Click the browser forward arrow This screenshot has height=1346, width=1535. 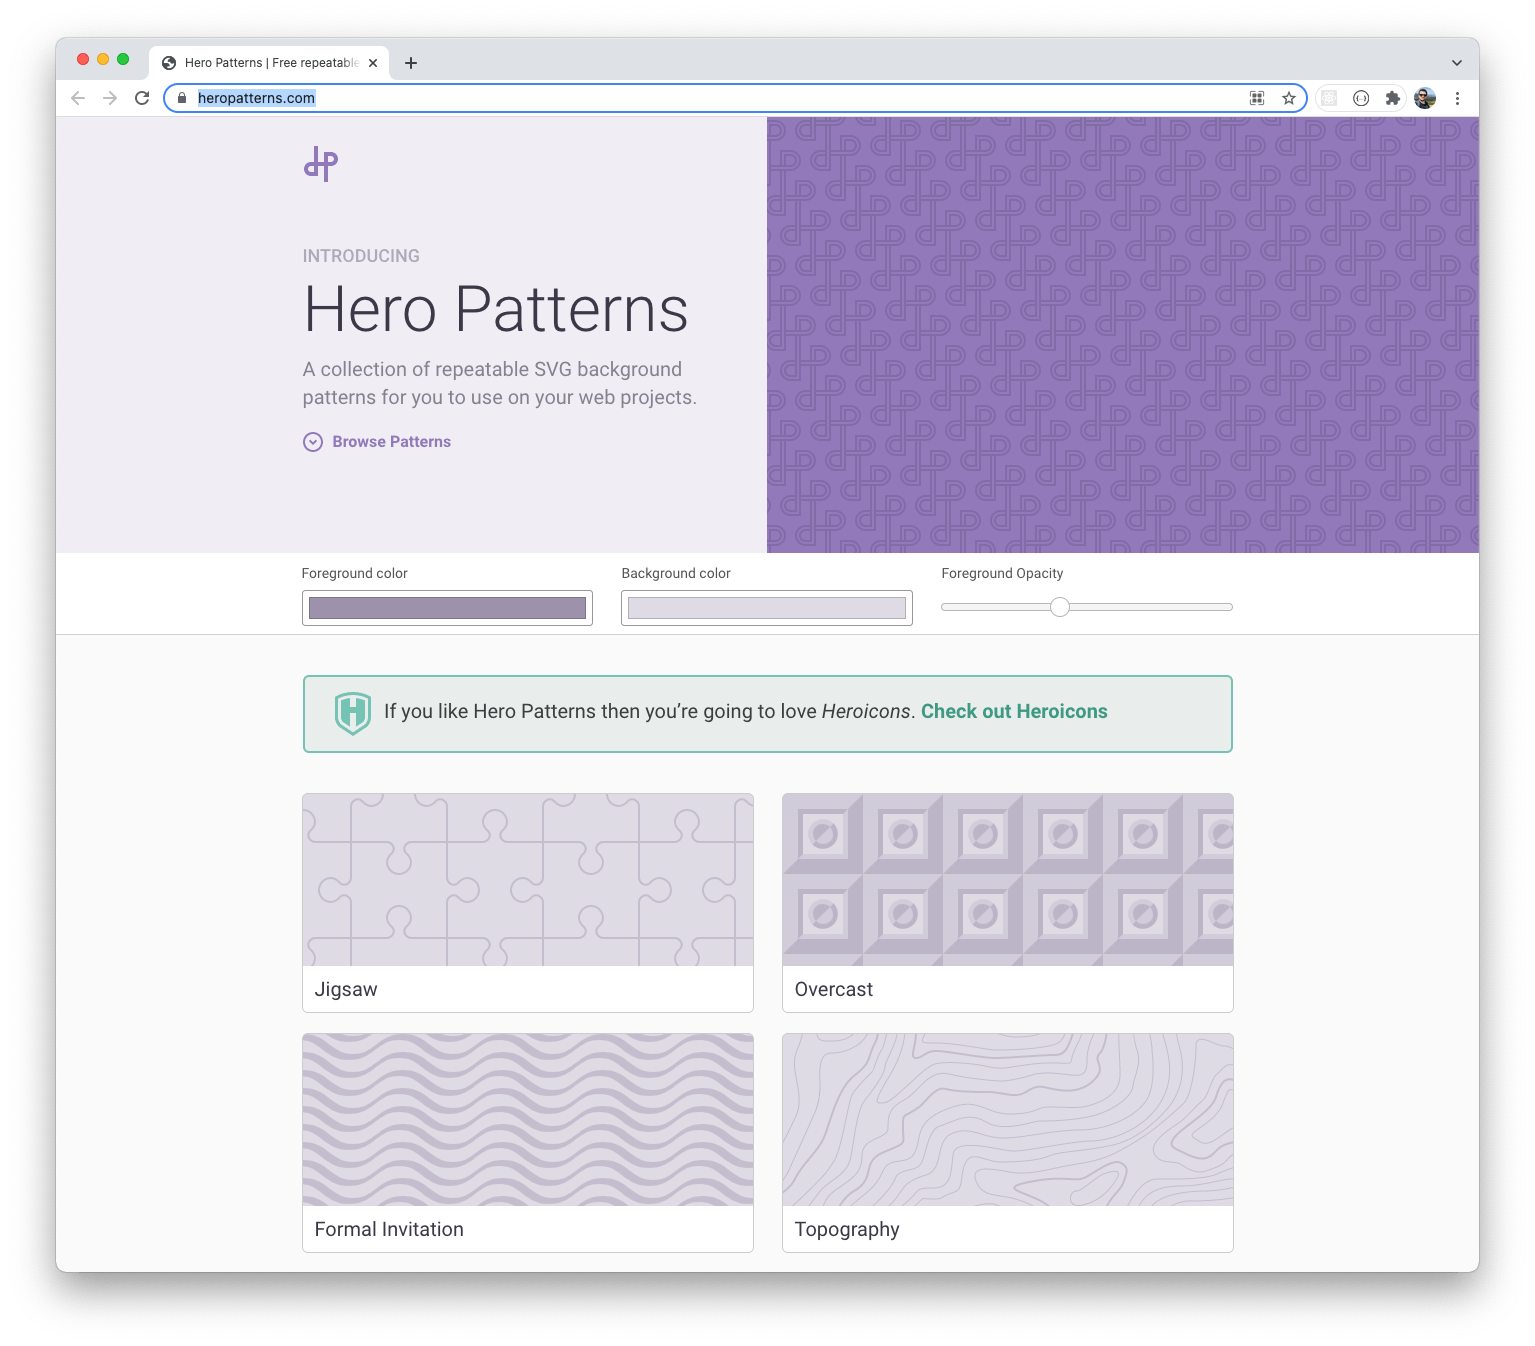[110, 98]
